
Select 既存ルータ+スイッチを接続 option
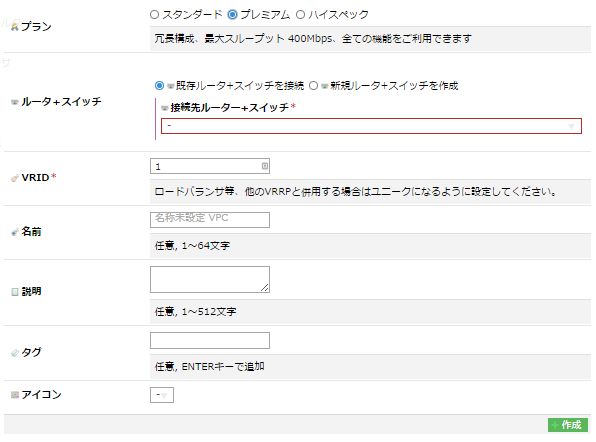click(x=159, y=86)
